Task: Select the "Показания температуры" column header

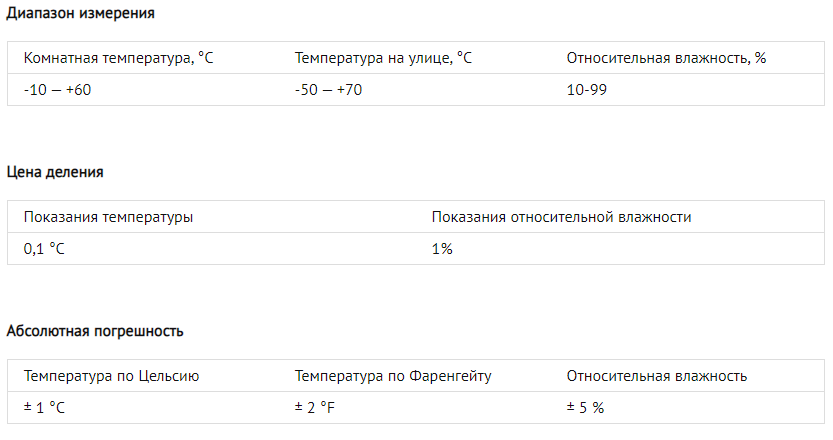Action: pos(109,217)
